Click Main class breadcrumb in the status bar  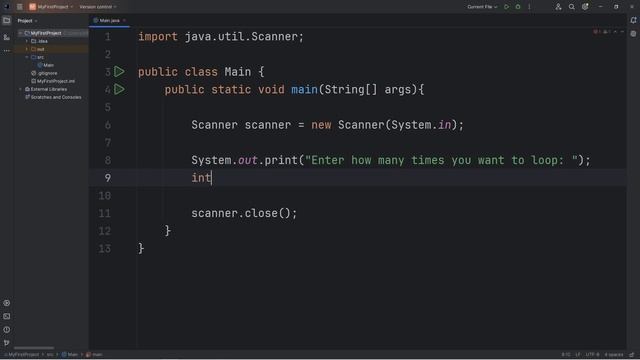point(70,355)
